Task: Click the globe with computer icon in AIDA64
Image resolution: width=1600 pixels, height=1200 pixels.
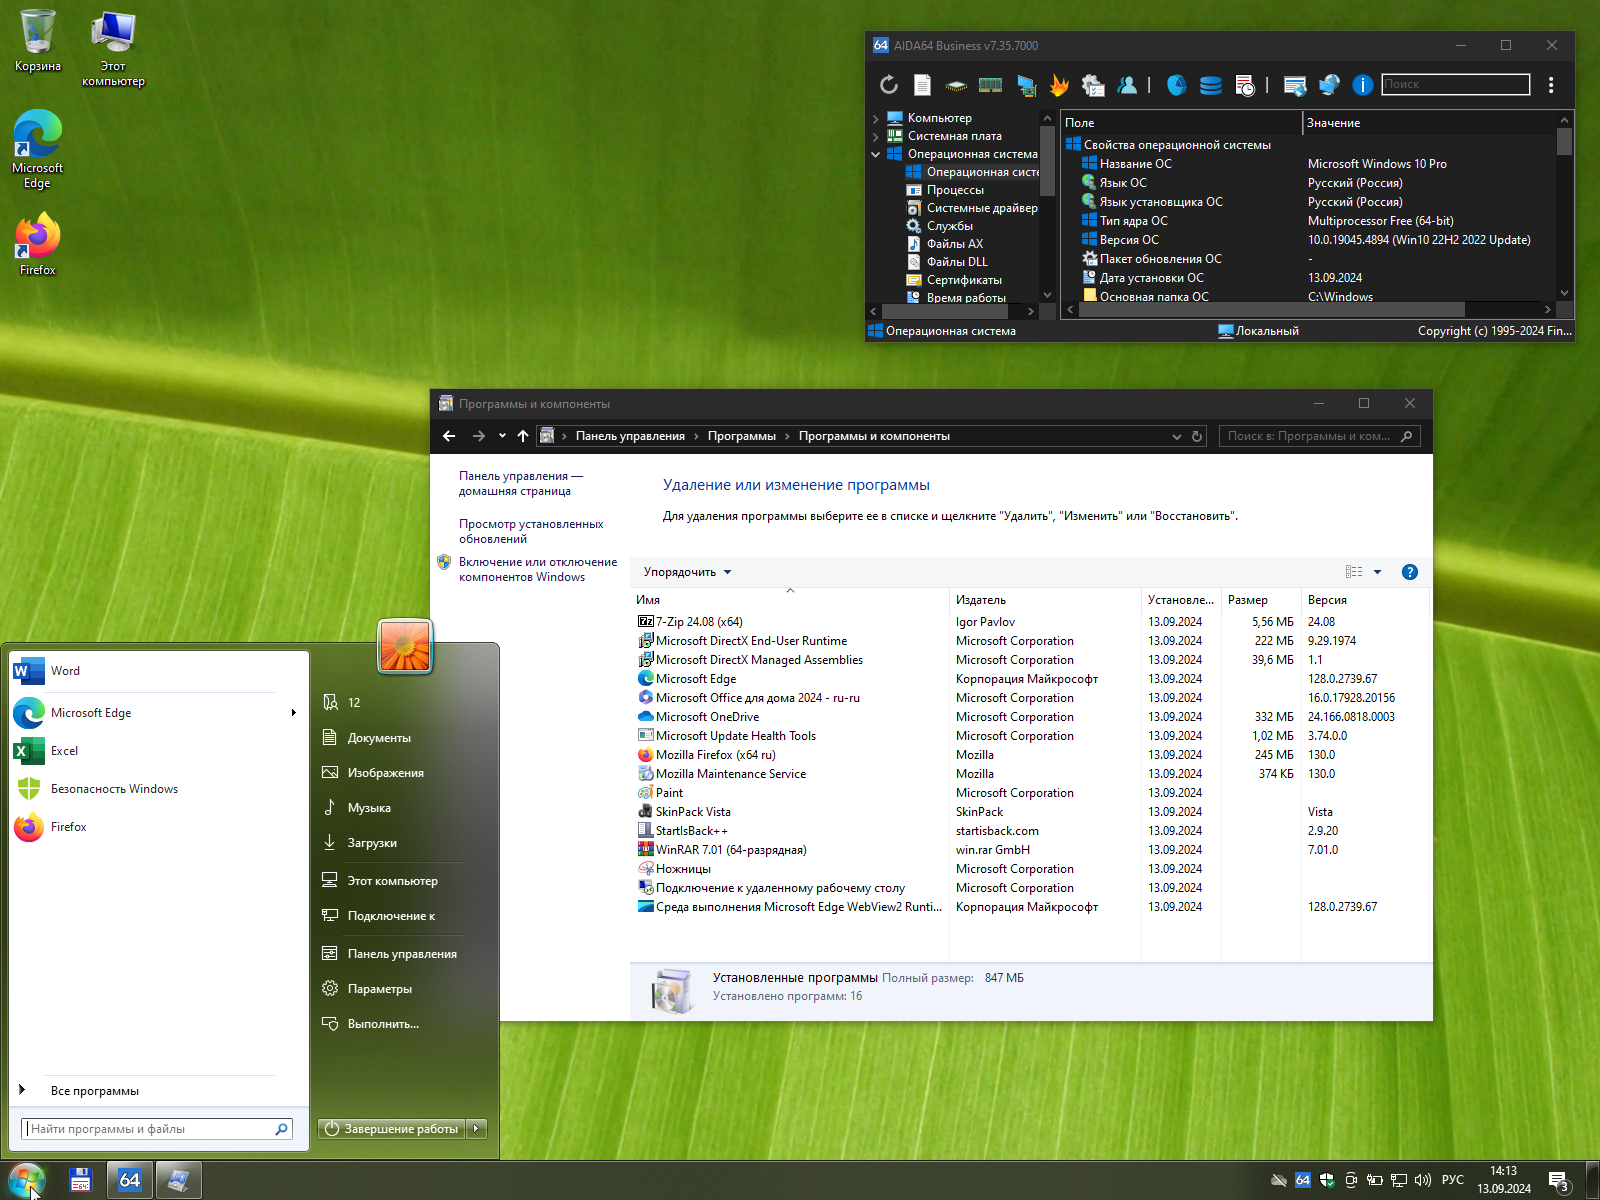Action: pyautogui.click(x=1329, y=85)
